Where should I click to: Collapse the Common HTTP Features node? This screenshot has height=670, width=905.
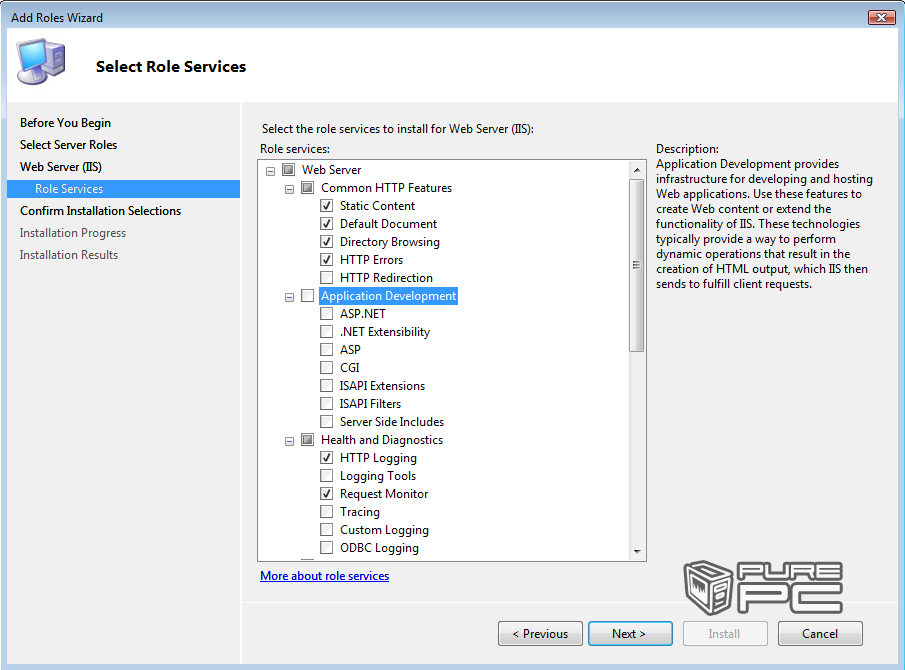(x=289, y=189)
